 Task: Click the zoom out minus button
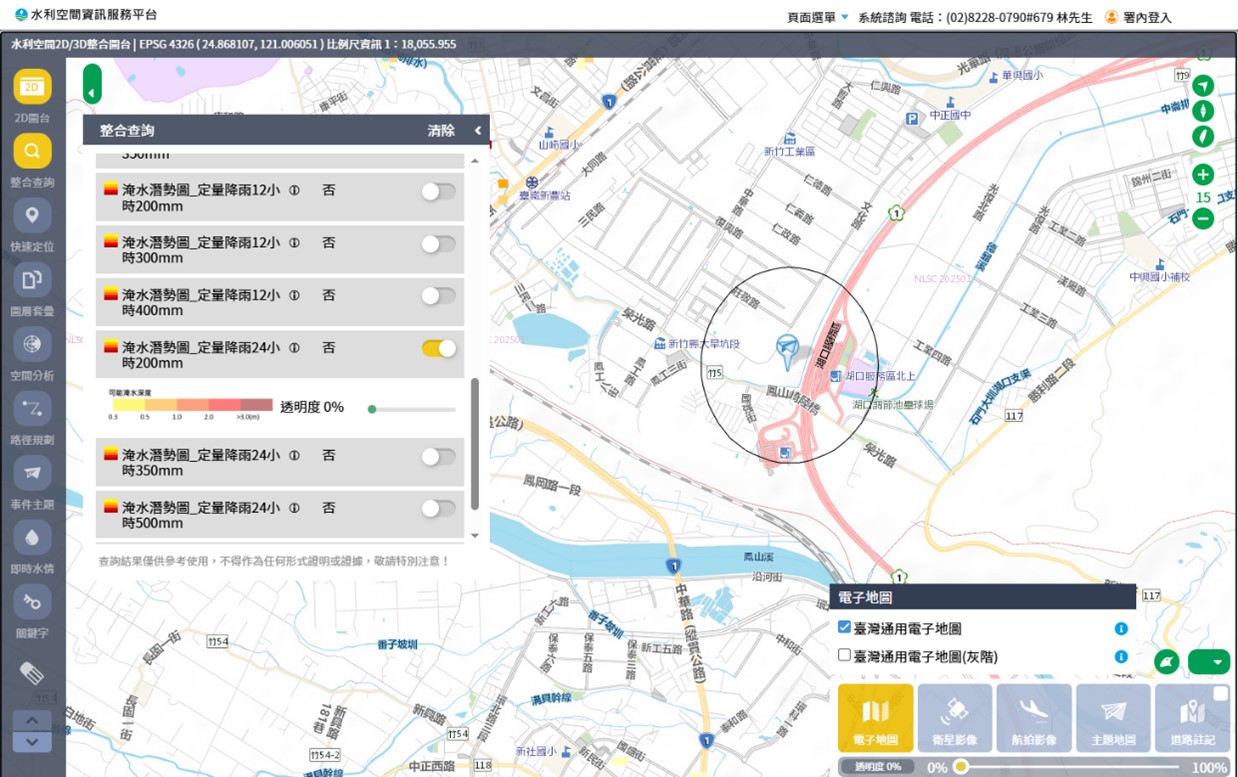[x=1203, y=219]
